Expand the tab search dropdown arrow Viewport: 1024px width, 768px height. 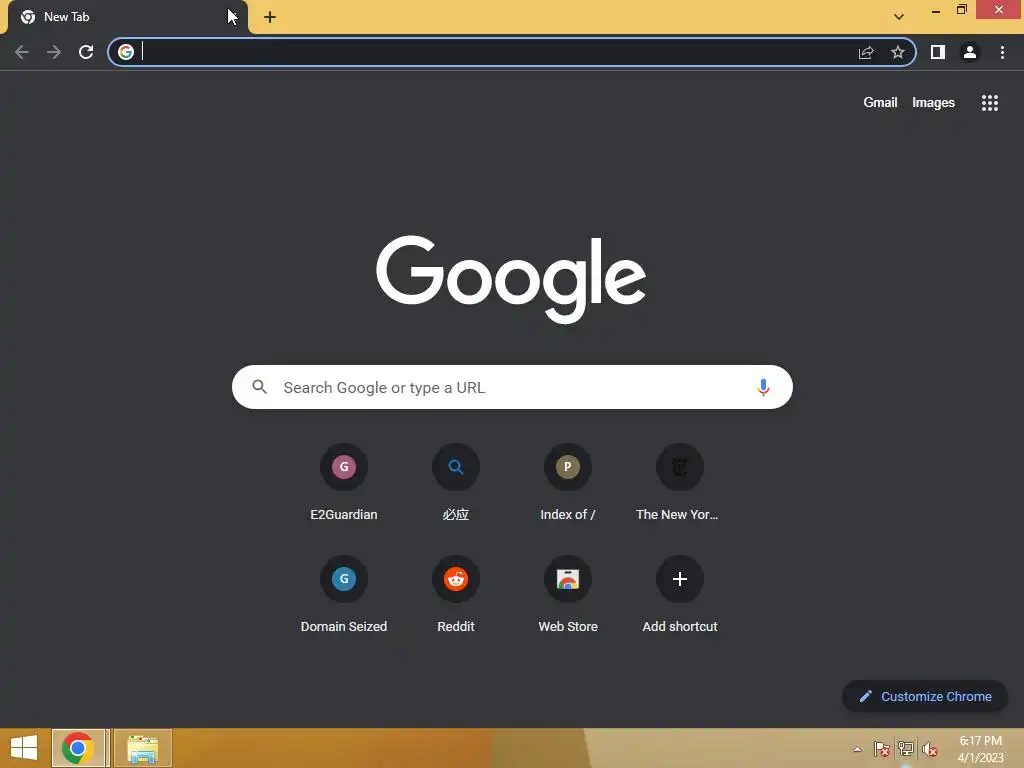(899, 17)
